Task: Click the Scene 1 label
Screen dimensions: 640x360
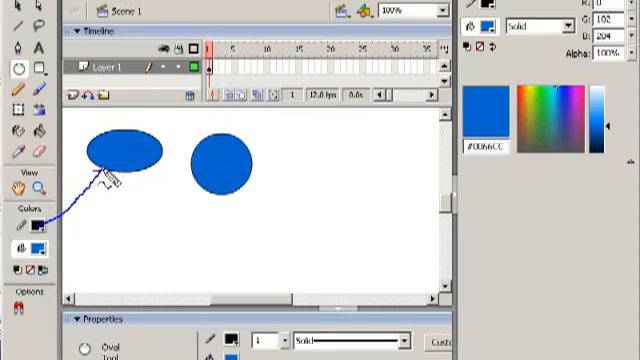Action: [127, 11]
